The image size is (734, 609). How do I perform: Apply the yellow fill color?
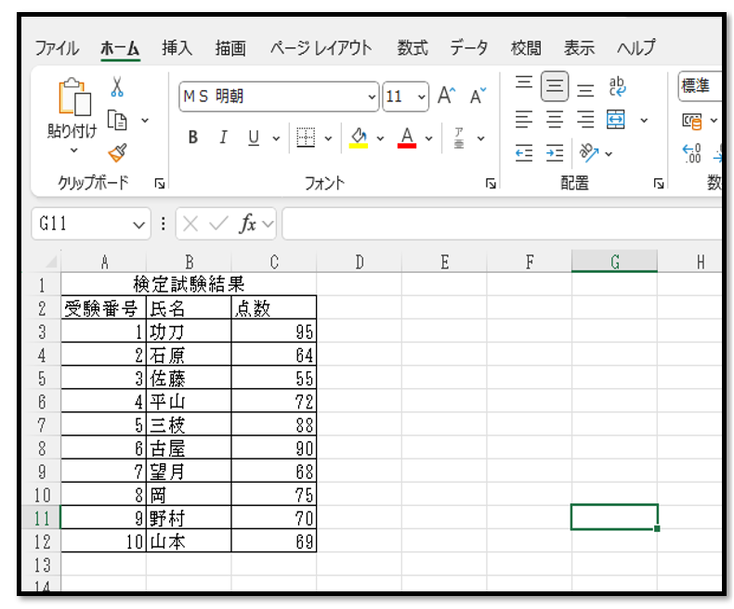359,138
